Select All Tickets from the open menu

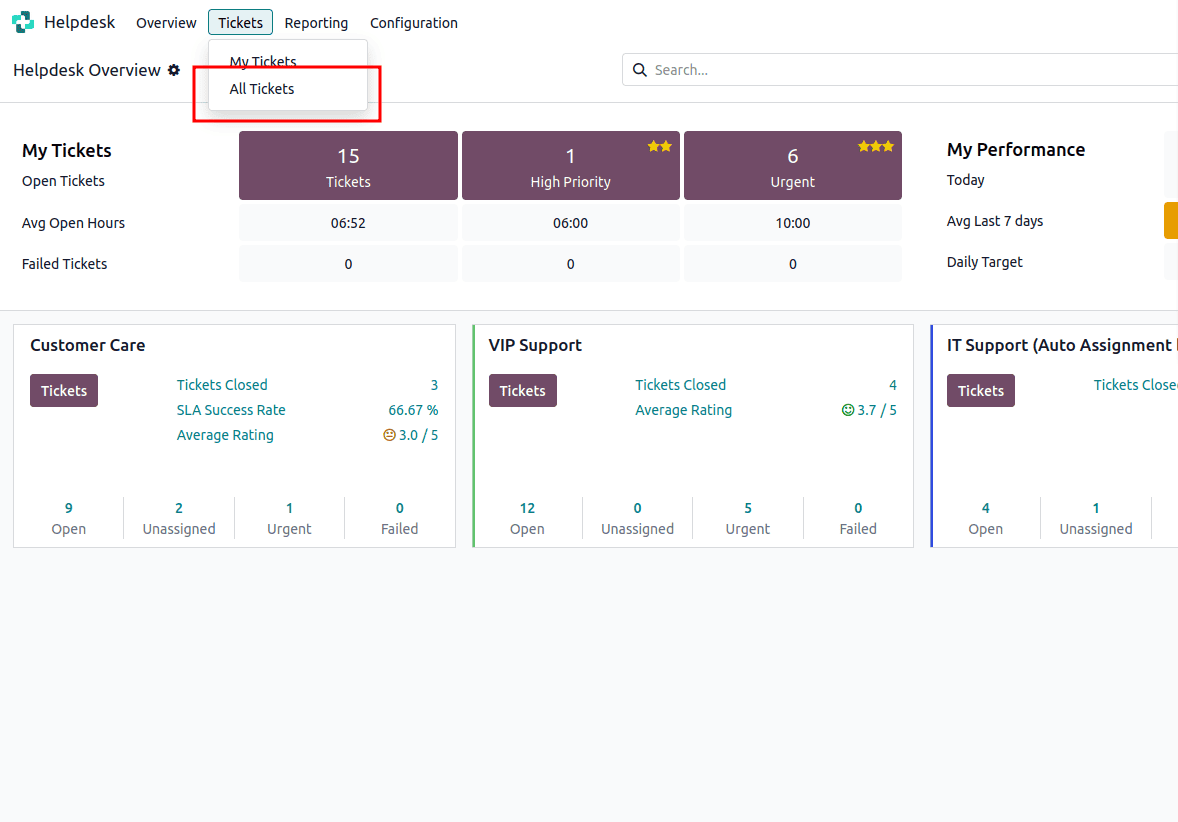pyautogui.click(x=261, y=88)
